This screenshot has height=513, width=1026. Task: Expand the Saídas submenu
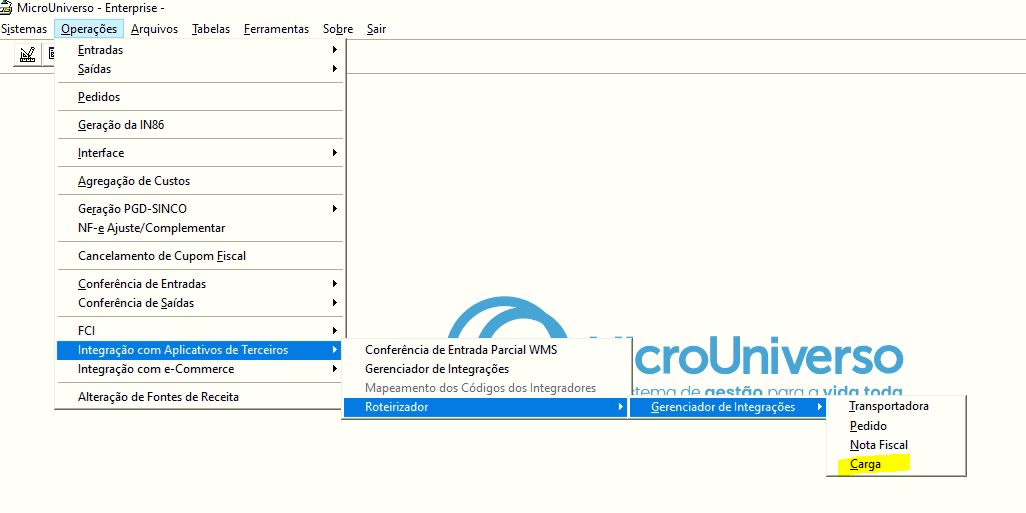(200, 69)
